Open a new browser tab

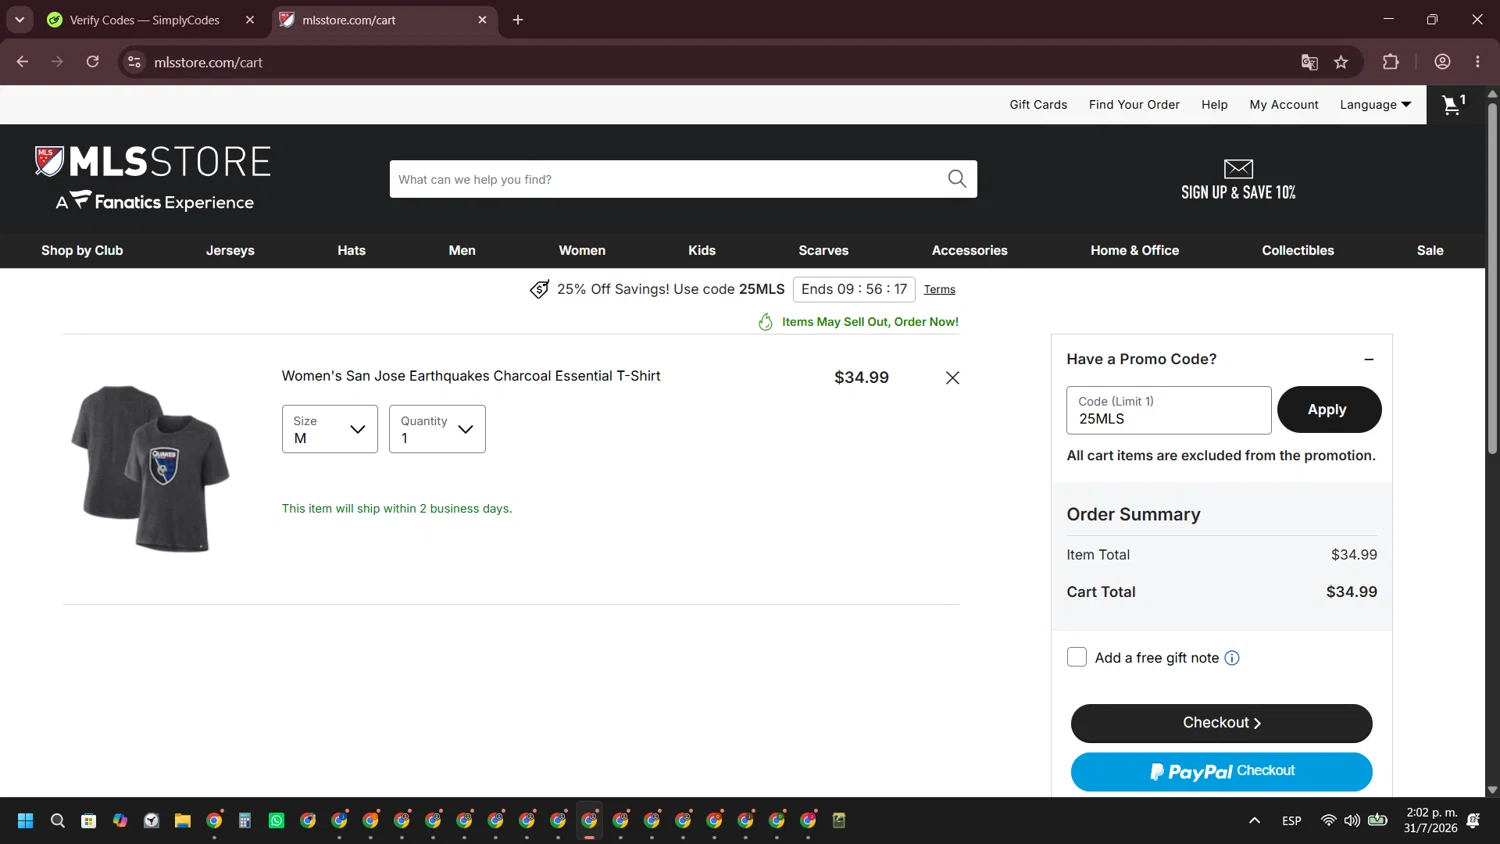pyautogui.click(x=518, y=20)
